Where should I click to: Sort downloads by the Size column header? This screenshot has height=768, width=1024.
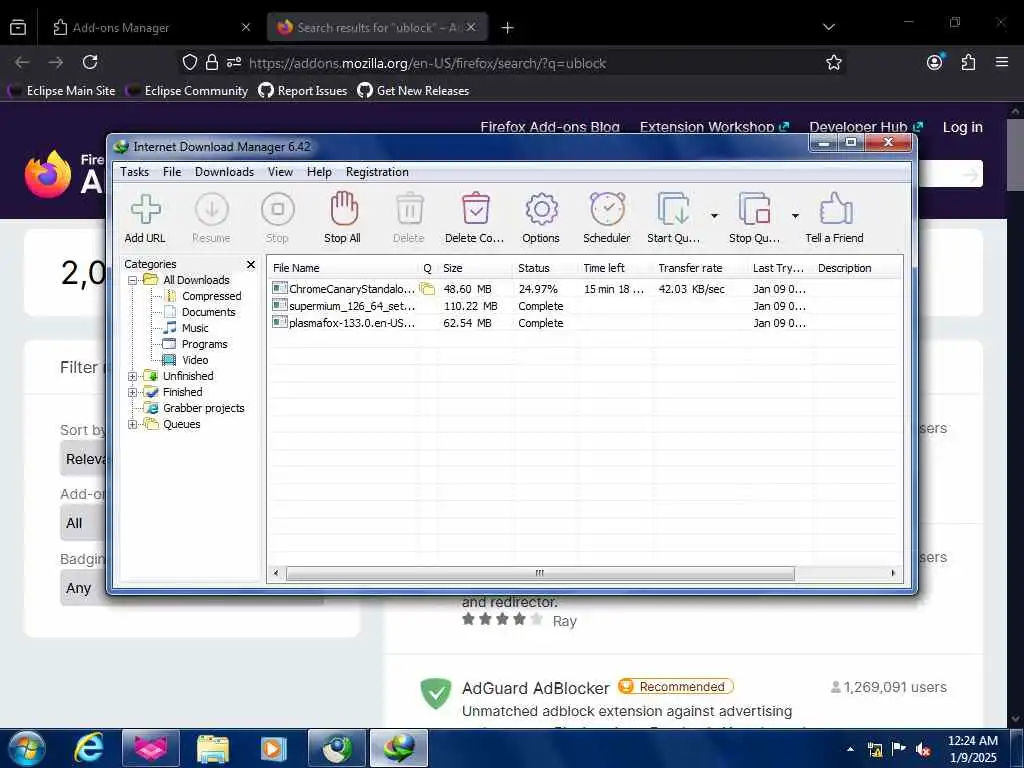[475, 268]
